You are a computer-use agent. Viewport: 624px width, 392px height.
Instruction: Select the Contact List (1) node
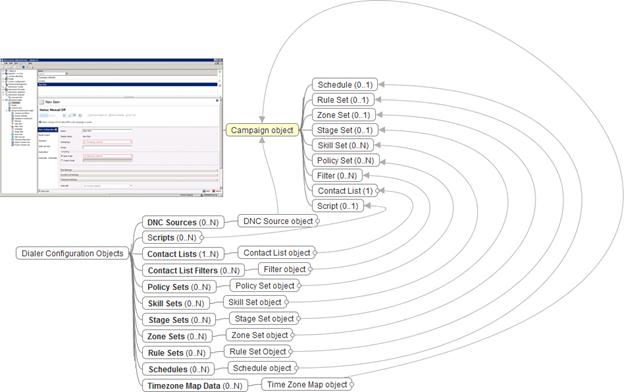click(x=345, y=191)
